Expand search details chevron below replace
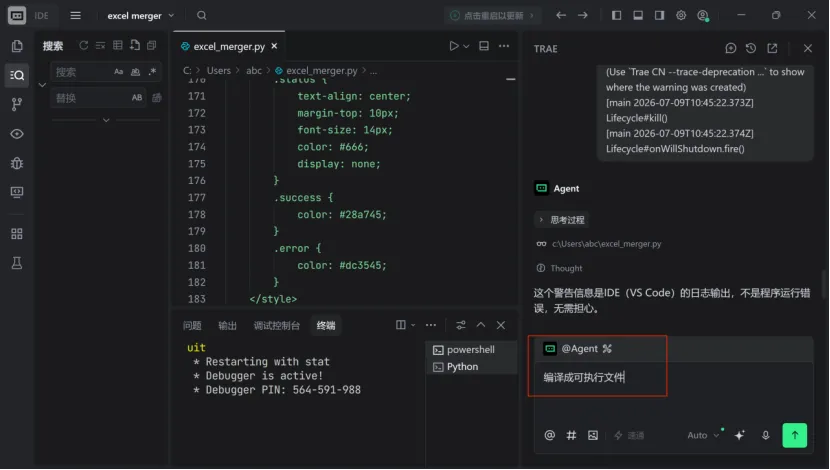The image size is (830, 470). click(106, 120)
